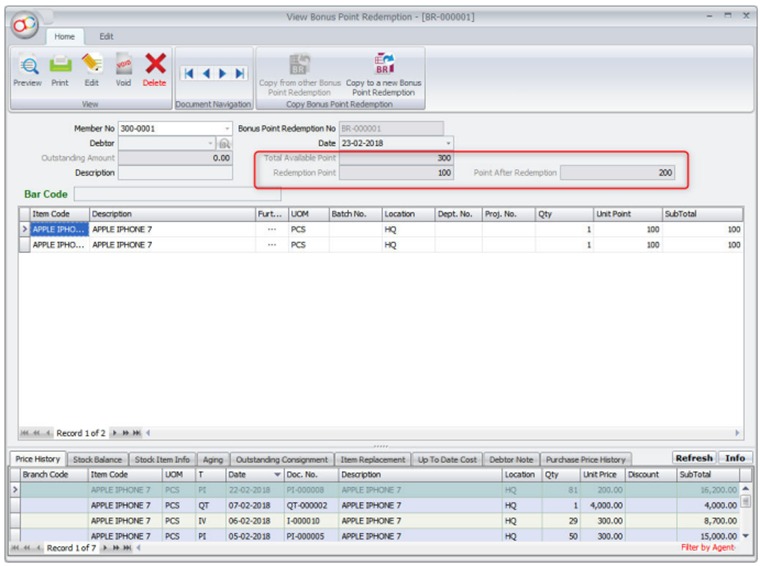This screenshot has height=566, width=760.
Task: Expand the Date dropdown picker
Action: [448, 143]
